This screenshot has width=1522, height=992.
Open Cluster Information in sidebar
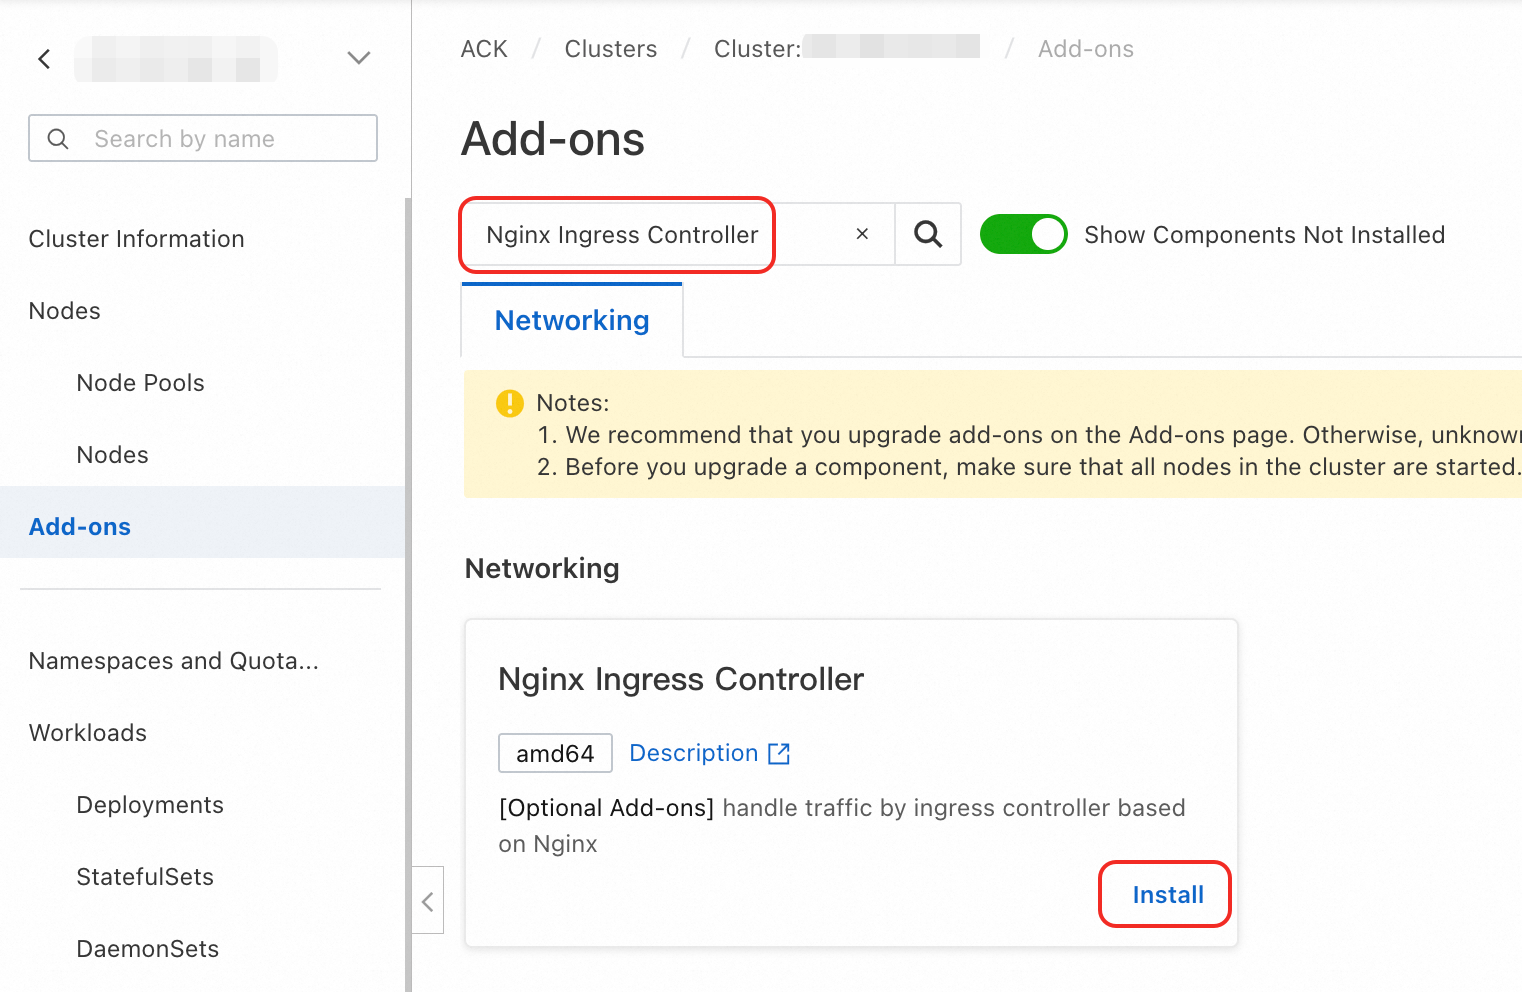pos(137,239)
